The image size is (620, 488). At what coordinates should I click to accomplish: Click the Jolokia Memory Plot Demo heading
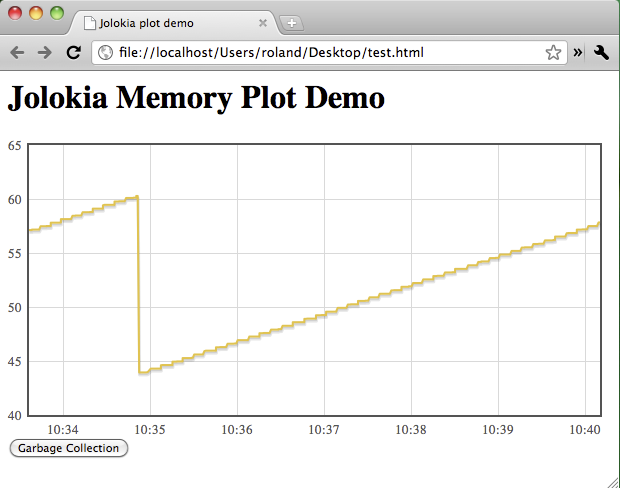[x=196, y=98]
